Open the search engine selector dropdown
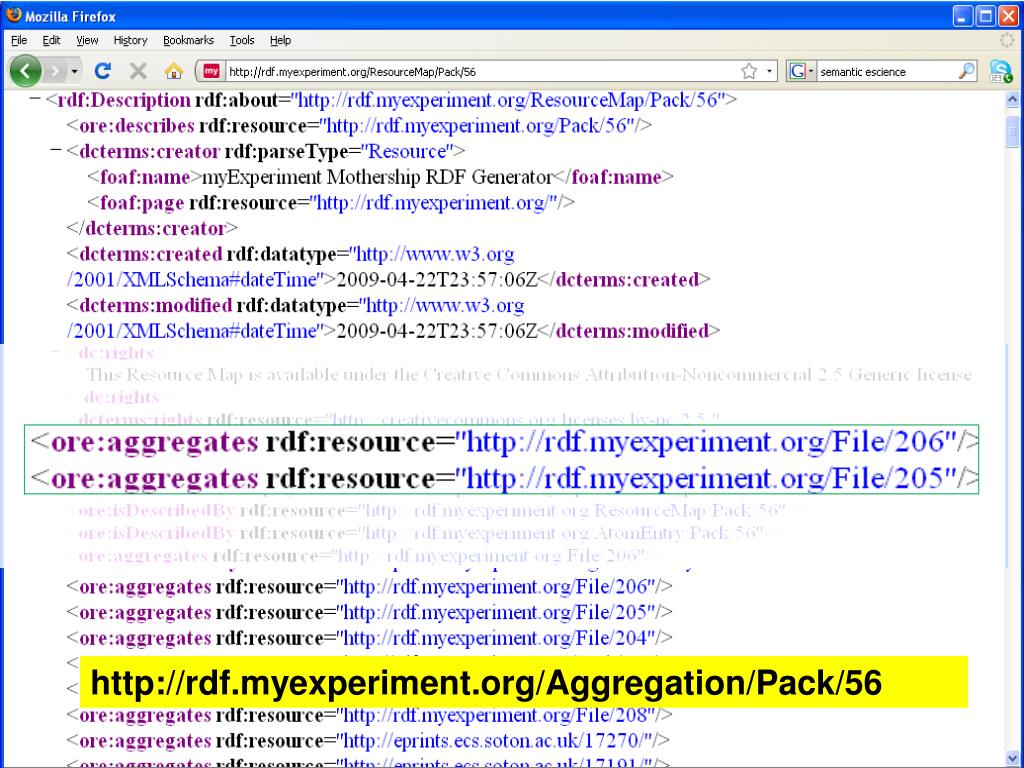The image size is (1024, 768). pos(801,71)
